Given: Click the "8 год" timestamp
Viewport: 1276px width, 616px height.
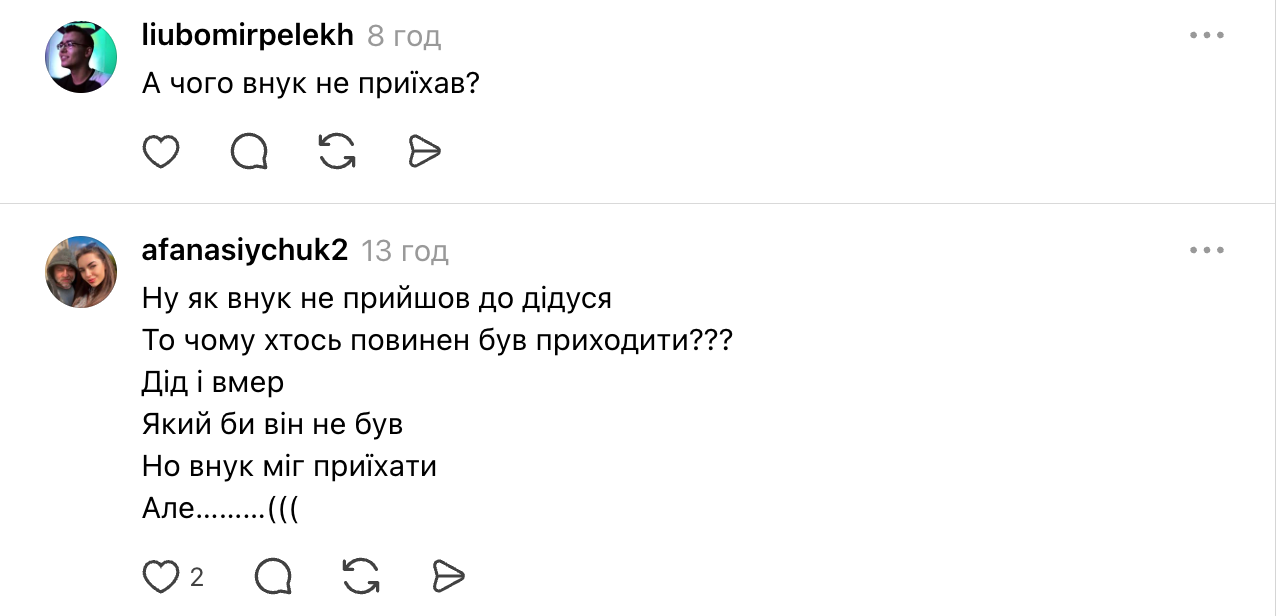Looking at the screenshot, I should (x=404, y=37).
